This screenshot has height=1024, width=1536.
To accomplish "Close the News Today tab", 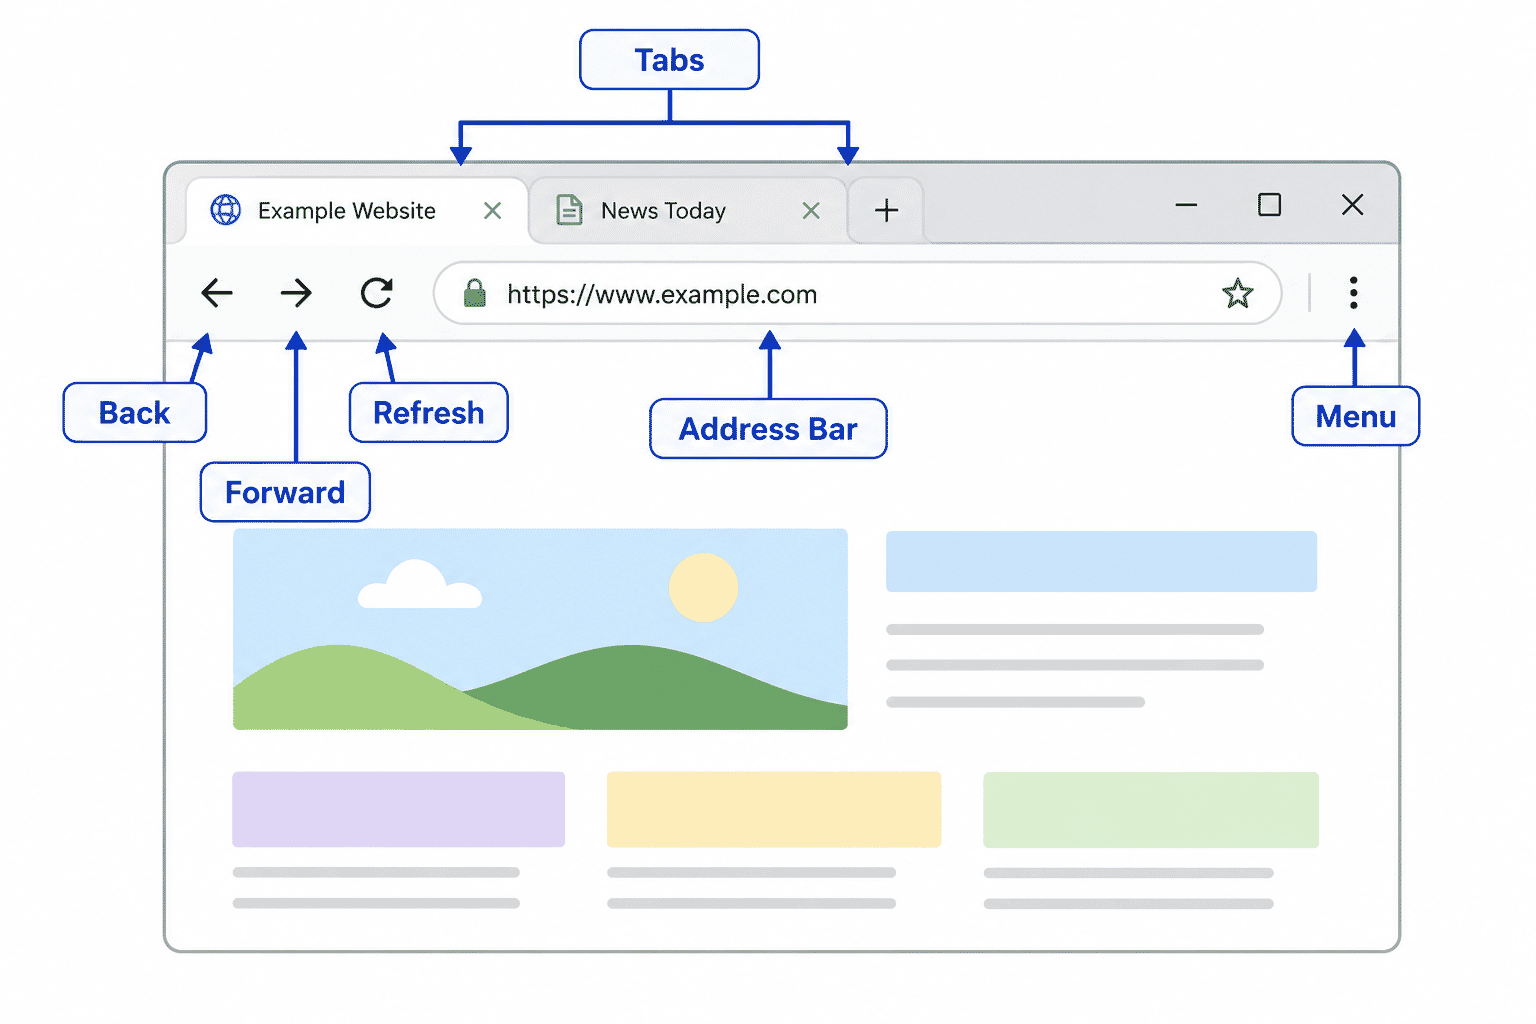I will pyautogui.click(x=811, y=211).
